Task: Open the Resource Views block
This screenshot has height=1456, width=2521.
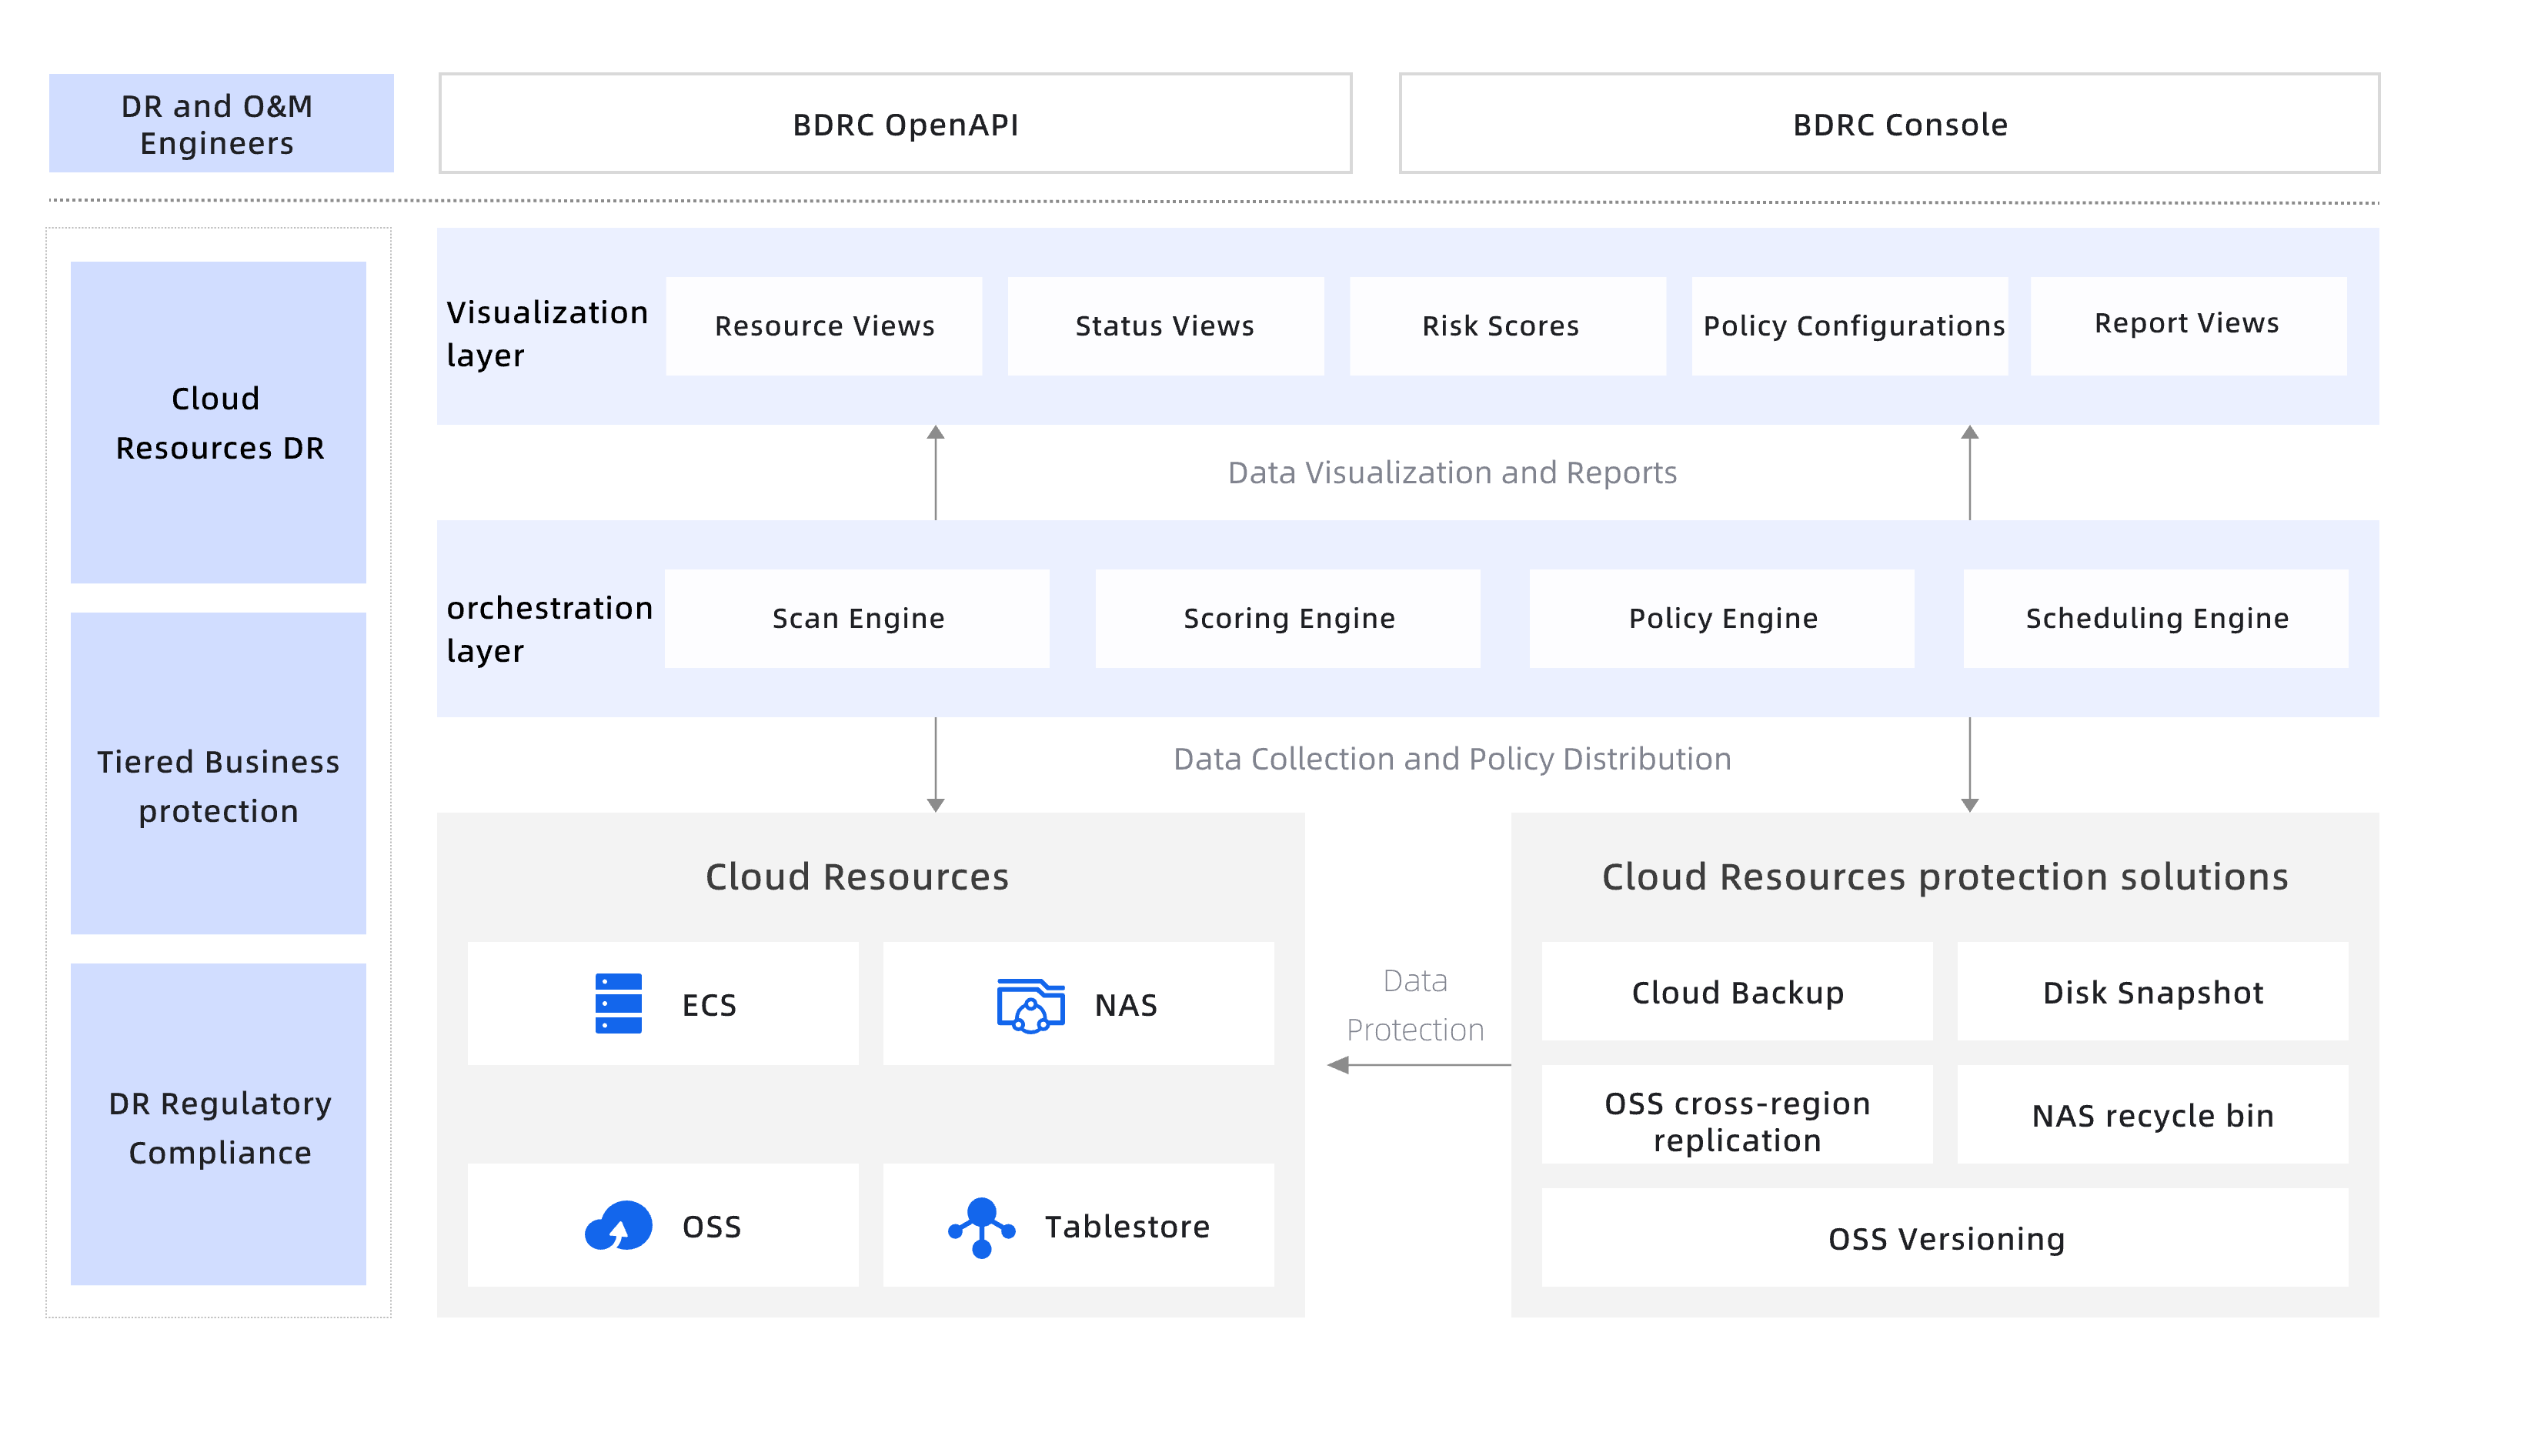Action: [824, 326]
